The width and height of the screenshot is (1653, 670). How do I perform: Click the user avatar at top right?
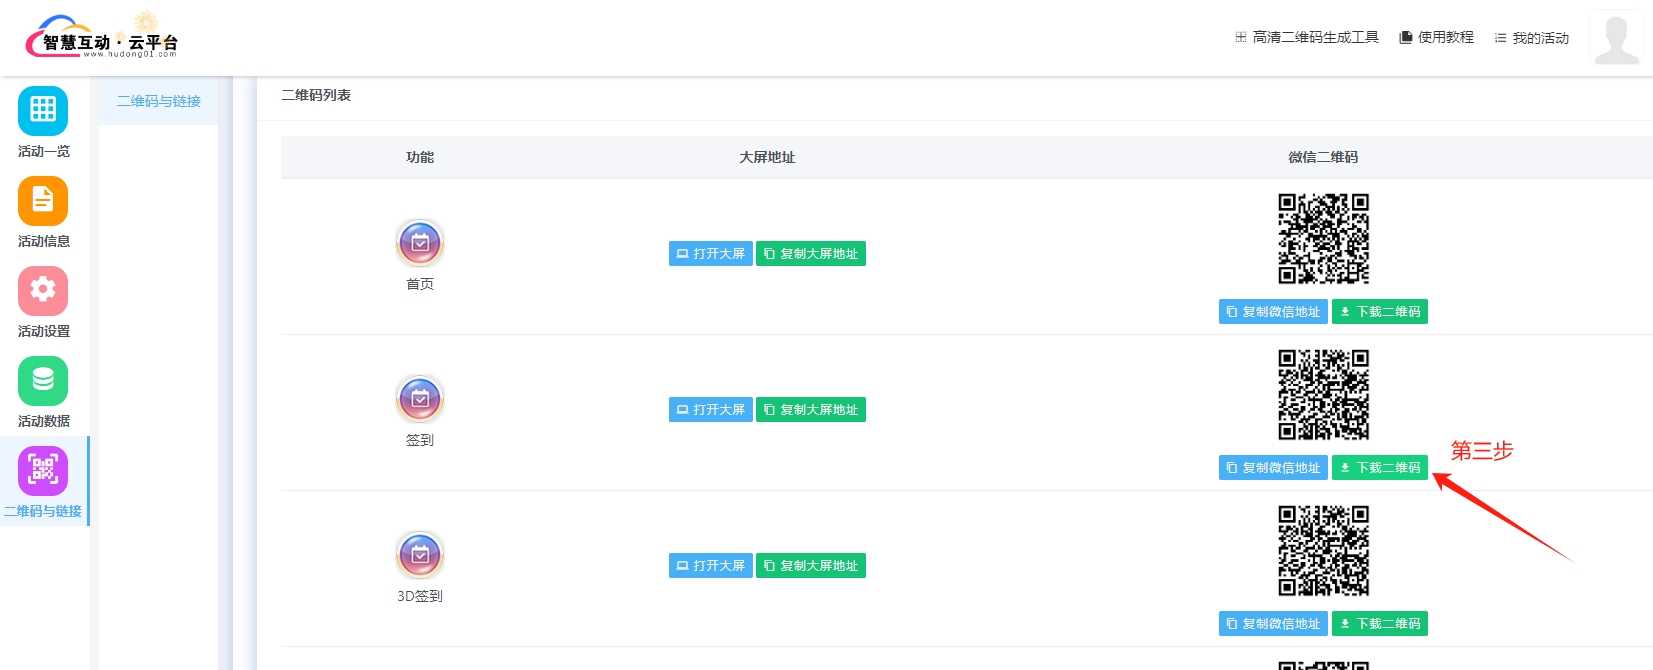(1617, 38)
